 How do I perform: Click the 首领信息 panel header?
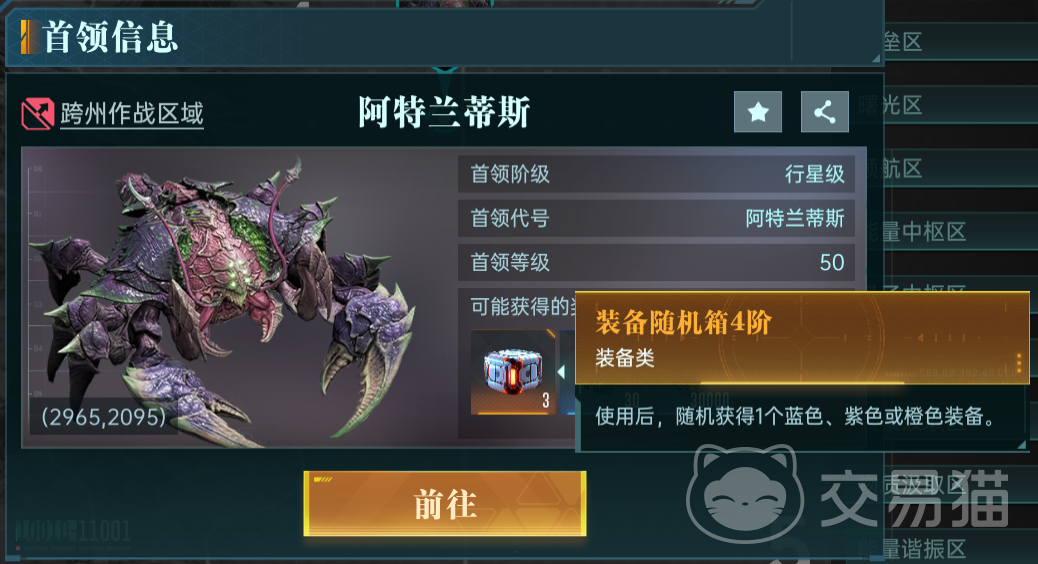point(444,36)
